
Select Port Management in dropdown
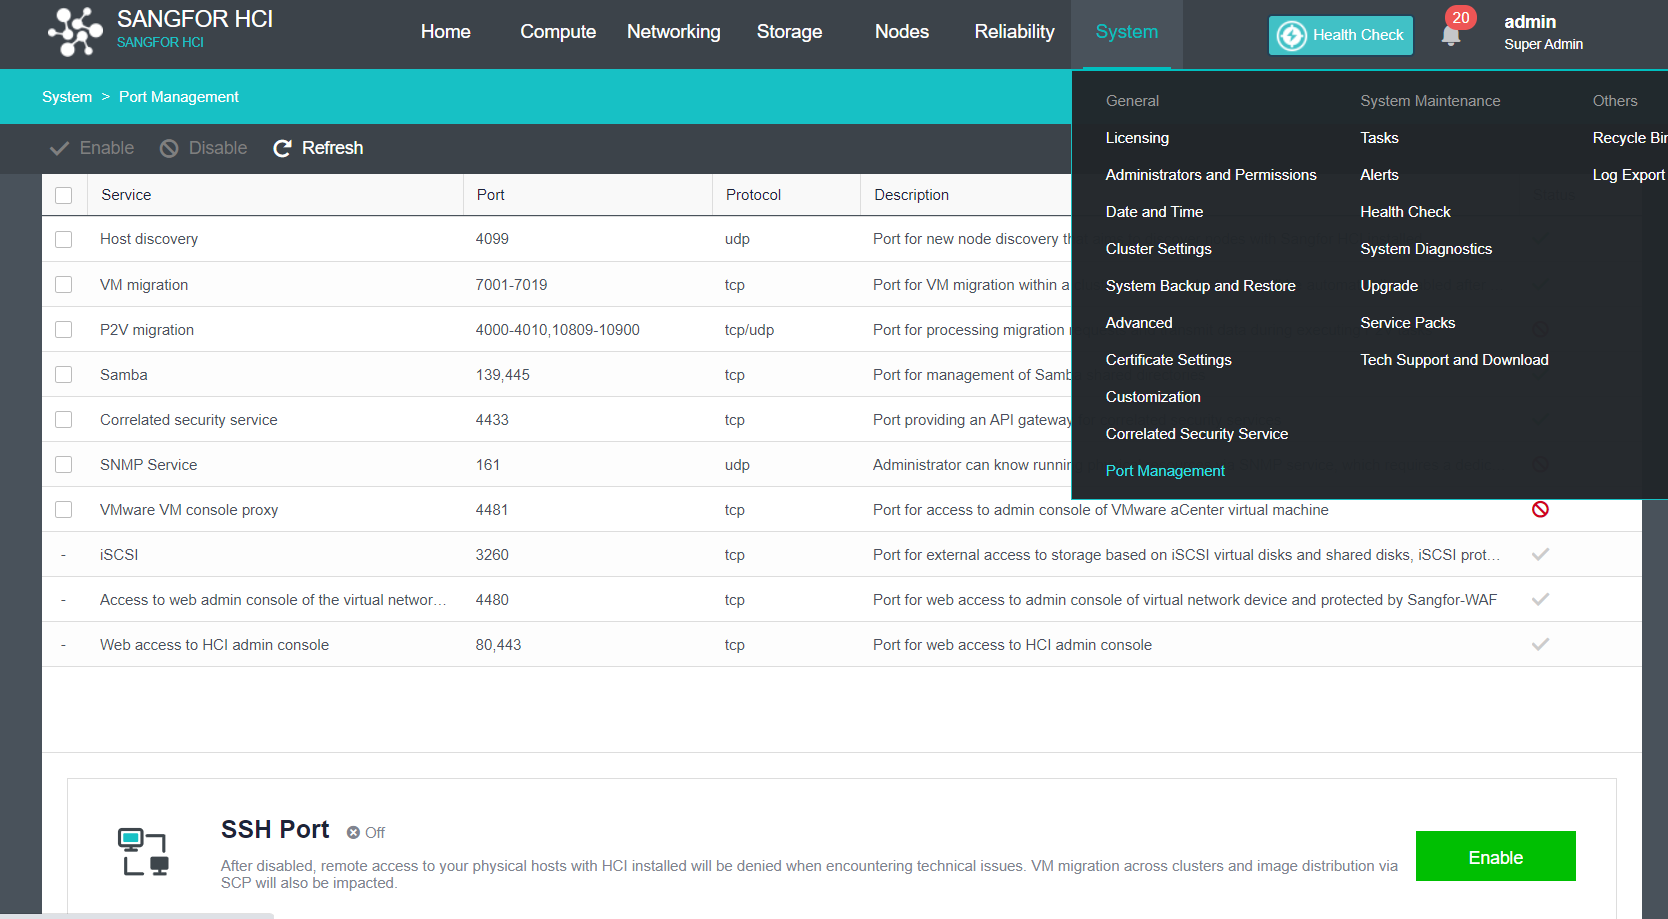(x=1165, y=471)
